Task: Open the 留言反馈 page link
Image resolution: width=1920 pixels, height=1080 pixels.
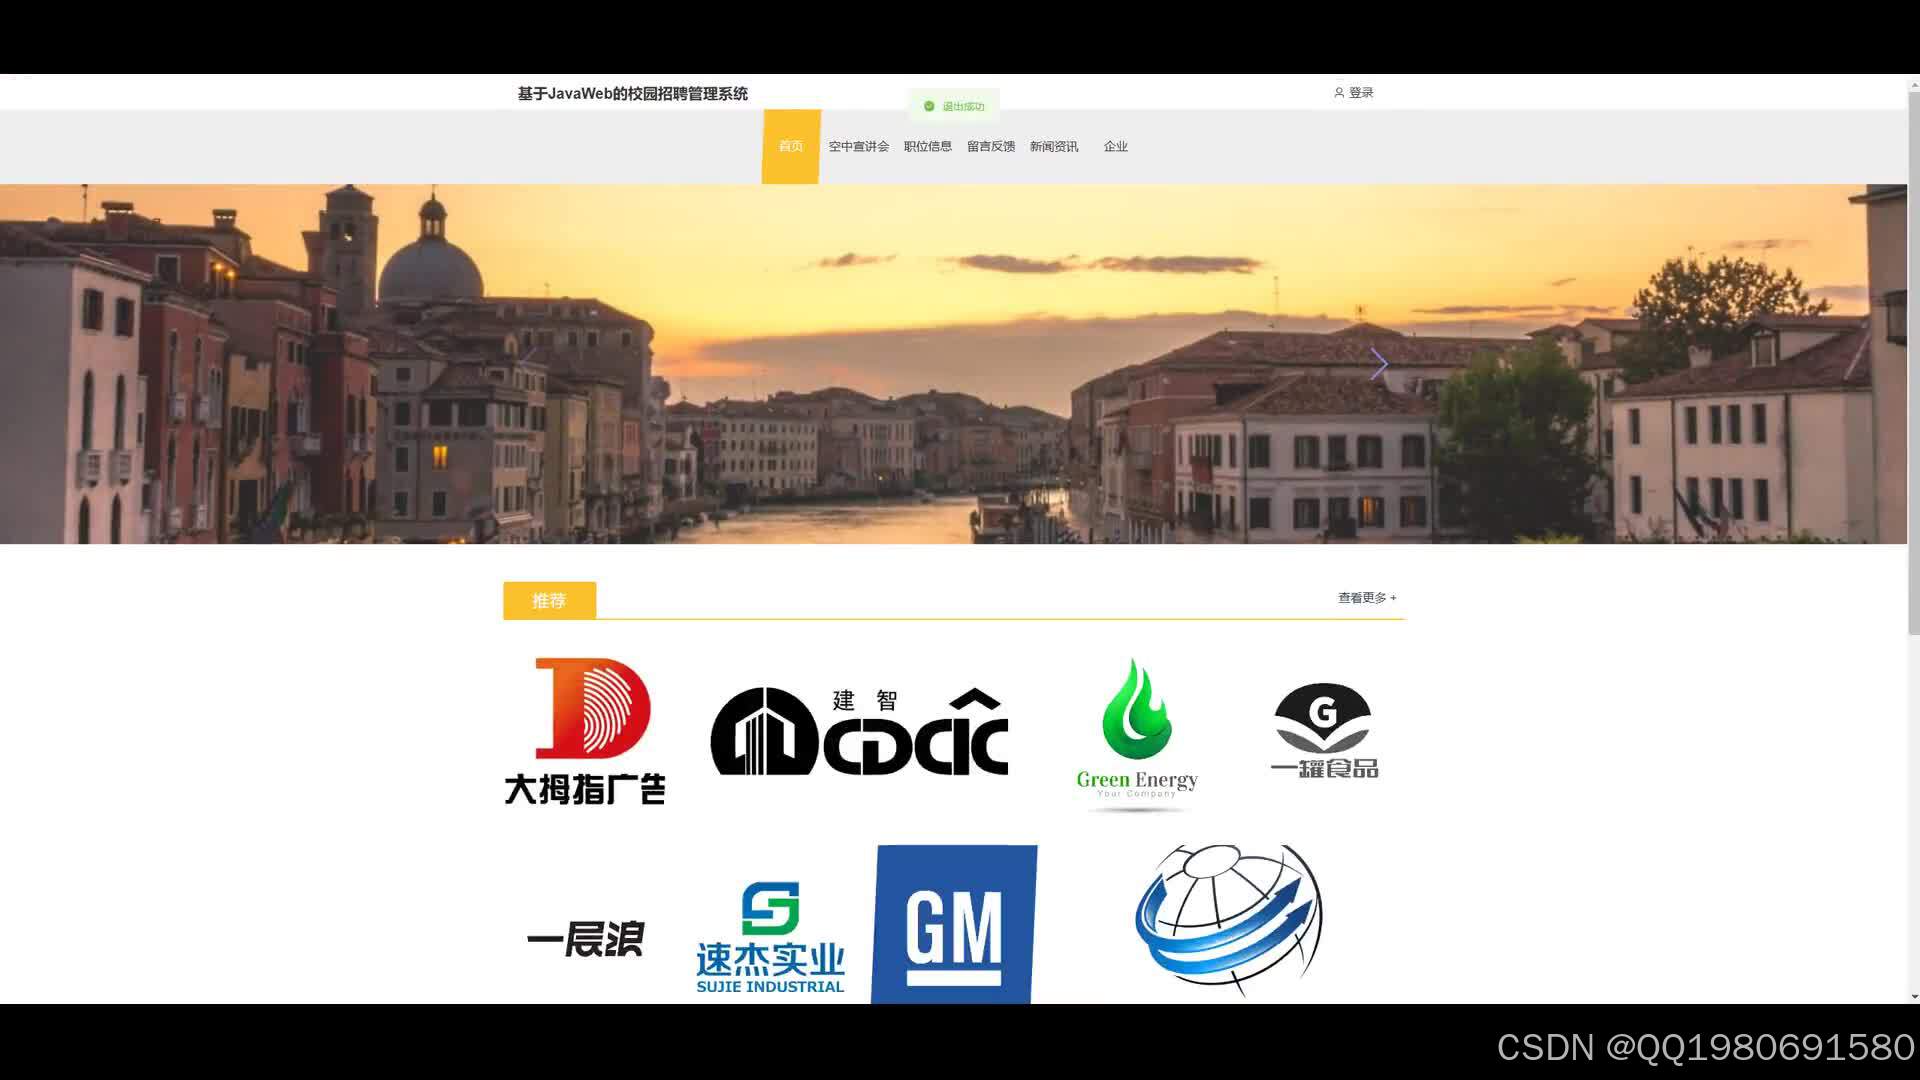Action: point(990,146)
